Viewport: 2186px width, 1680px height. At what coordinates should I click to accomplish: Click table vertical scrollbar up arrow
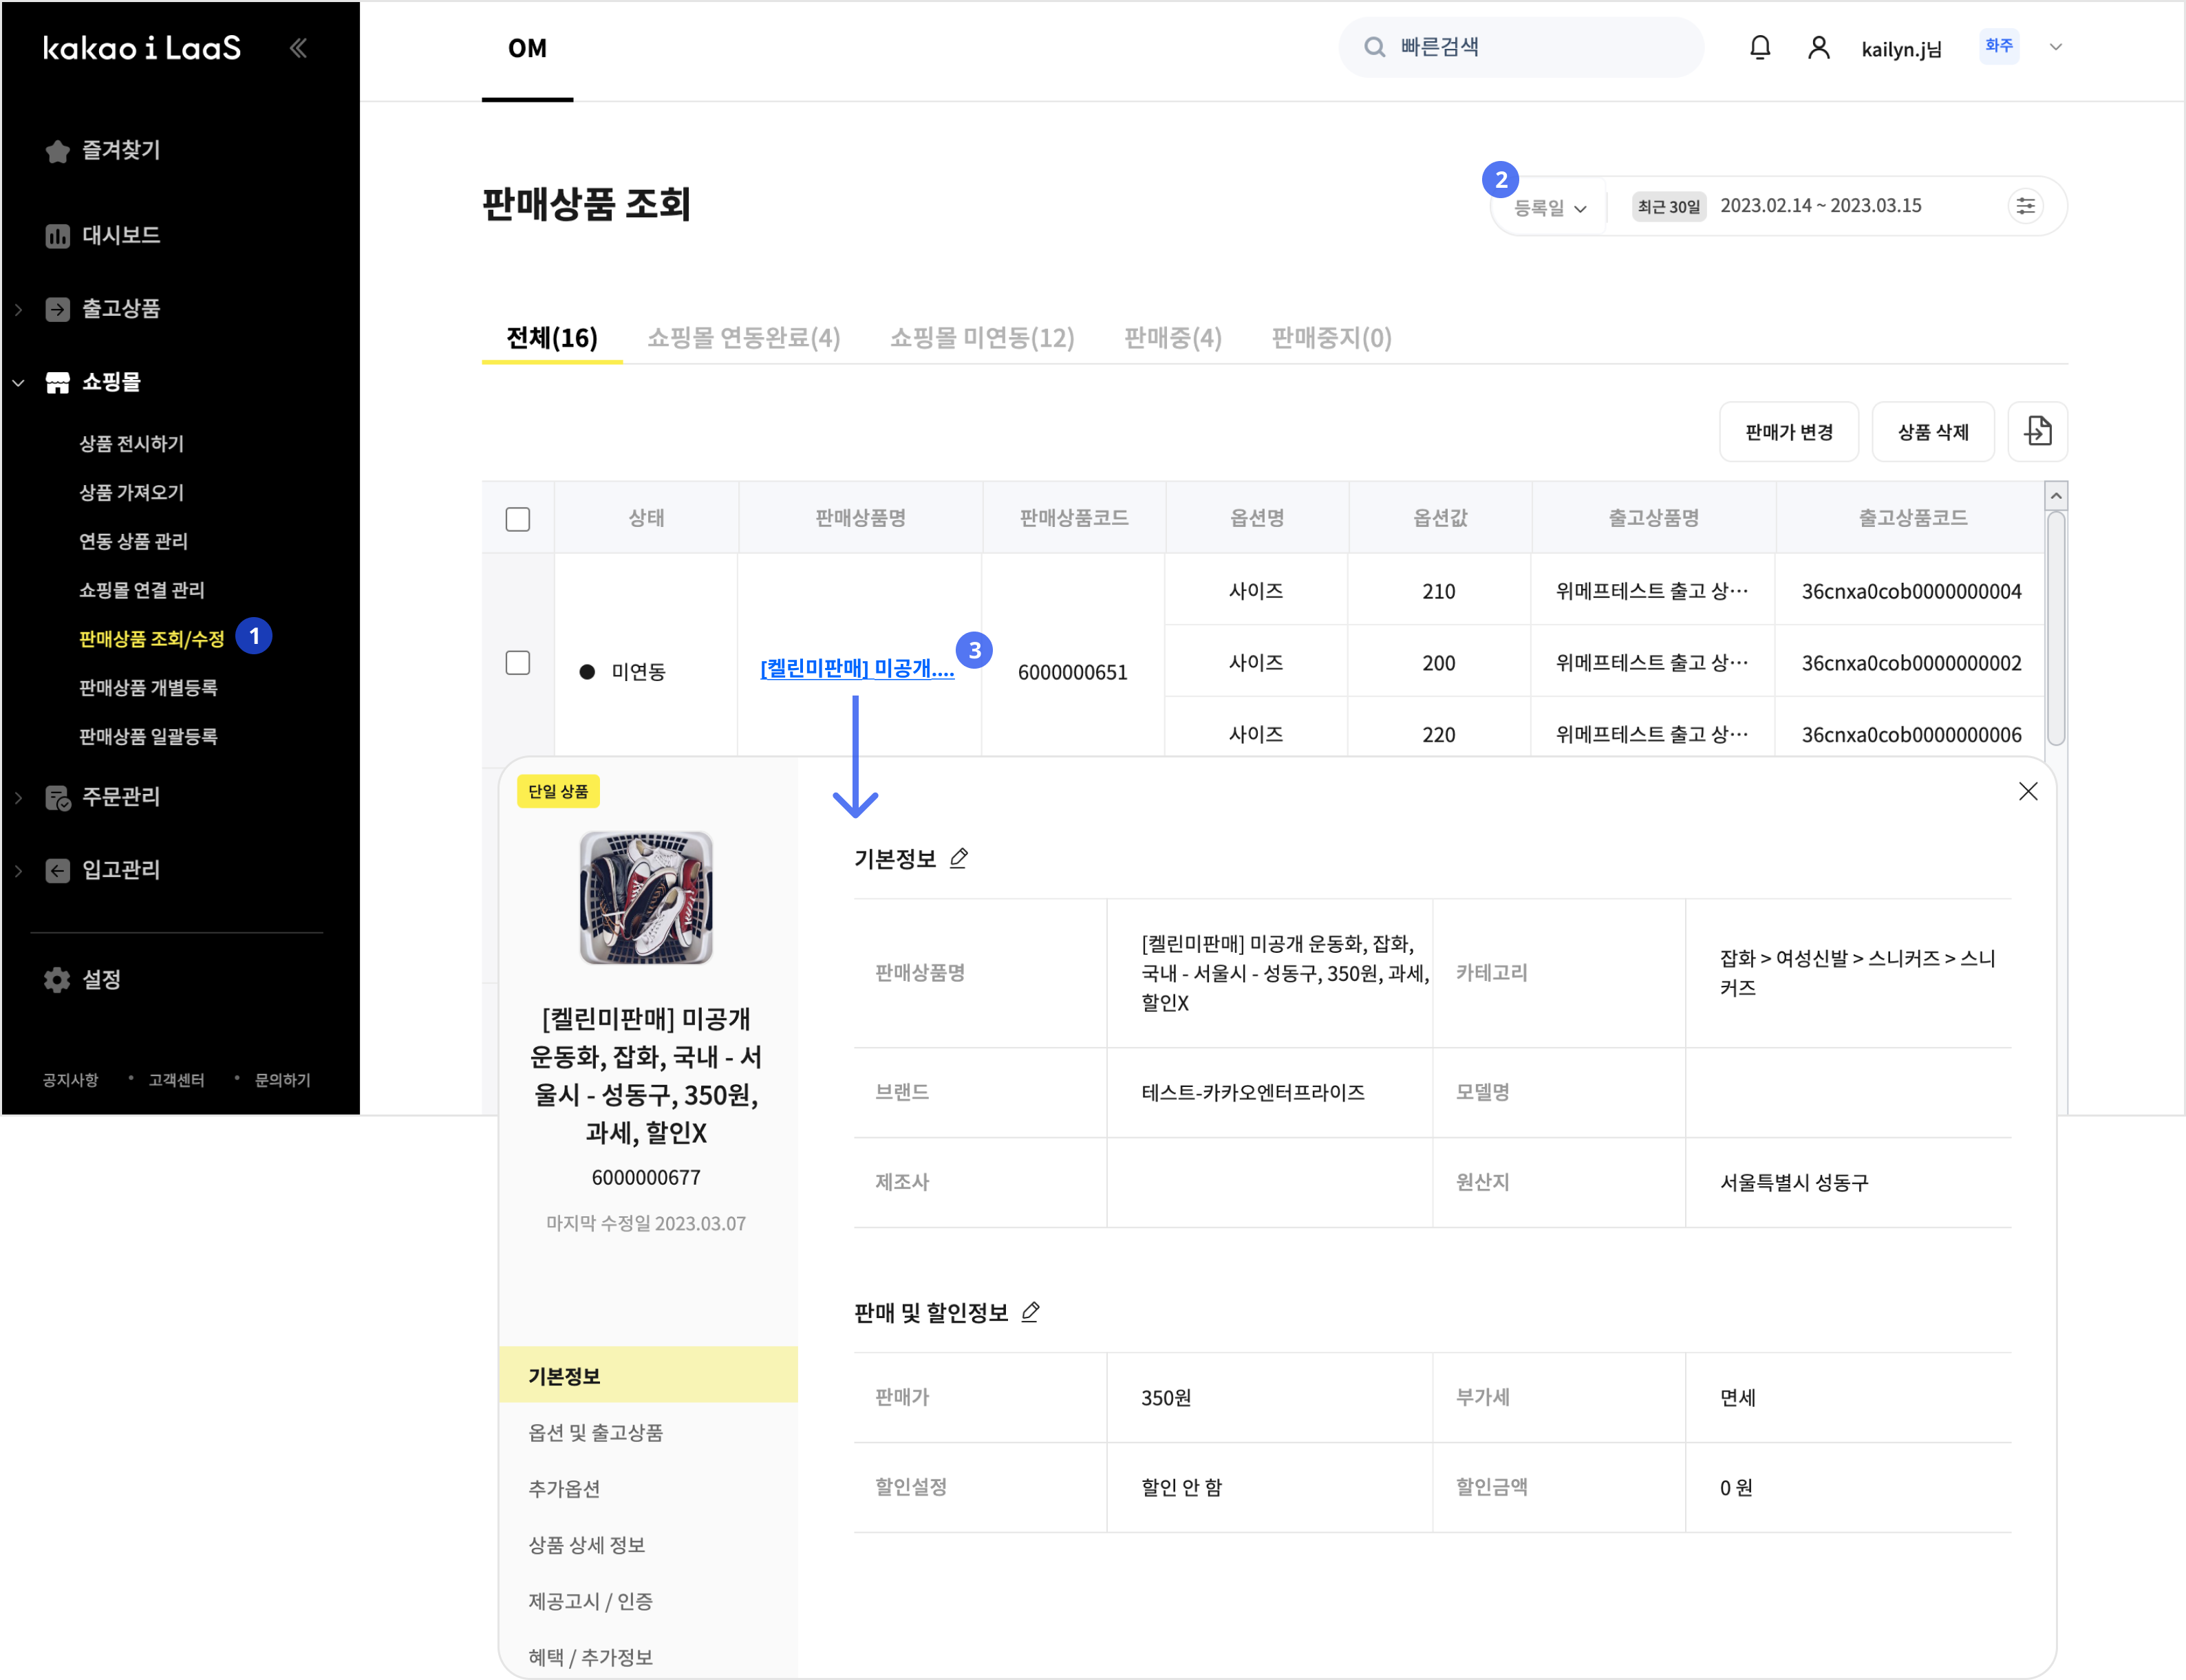pyautogui.click(x=2055, y=496)
